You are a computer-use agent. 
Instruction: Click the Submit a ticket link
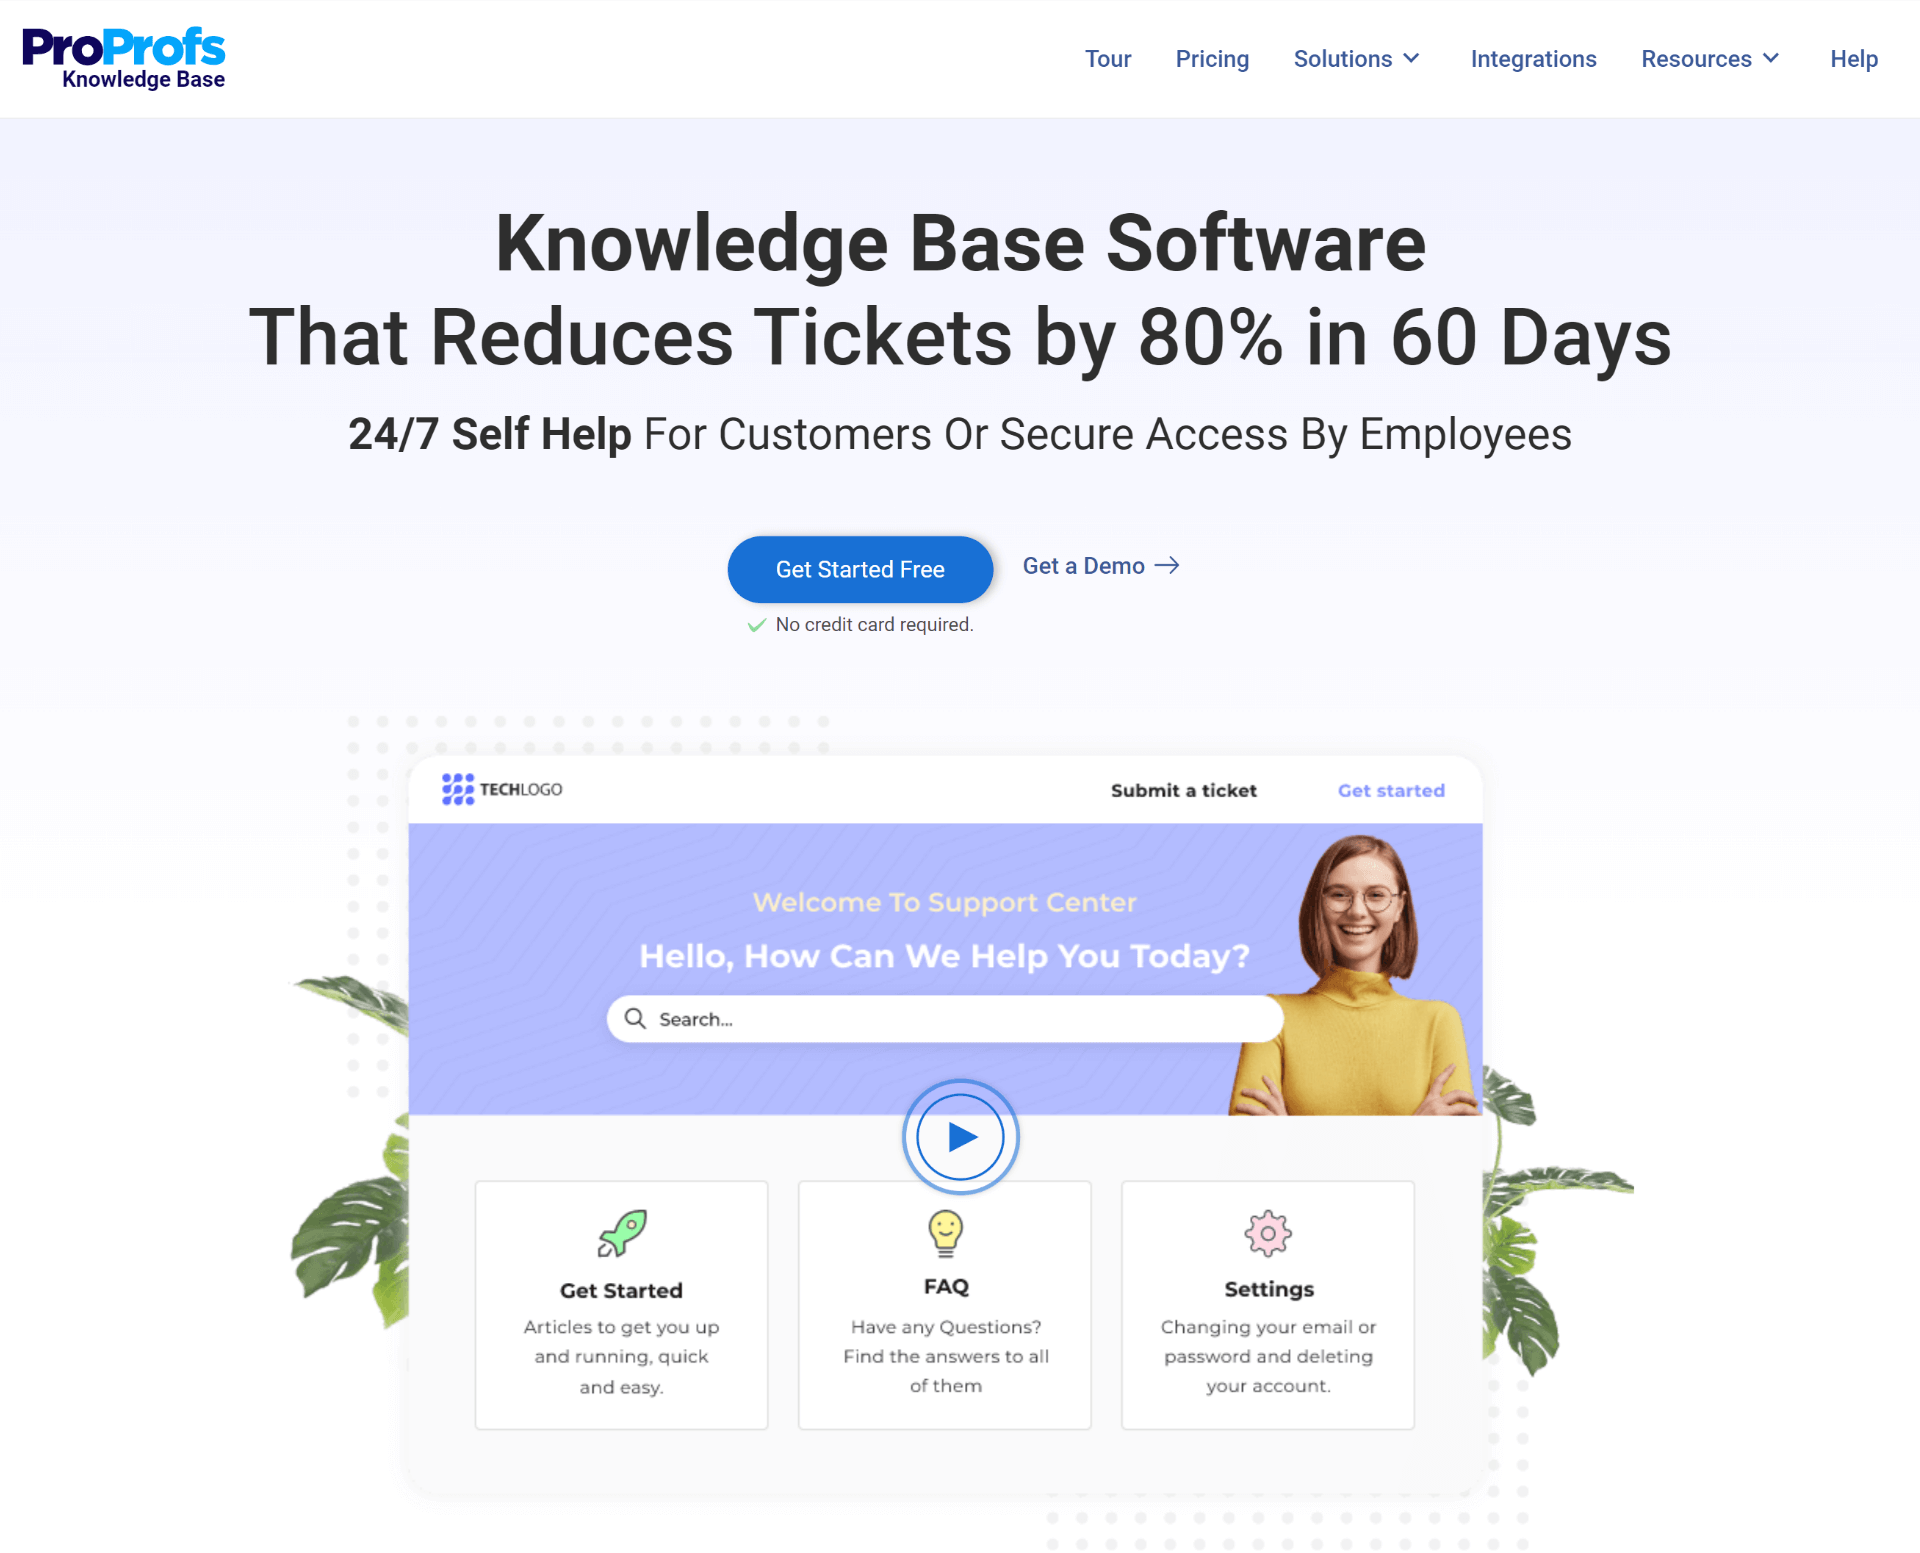[1185, 789]
